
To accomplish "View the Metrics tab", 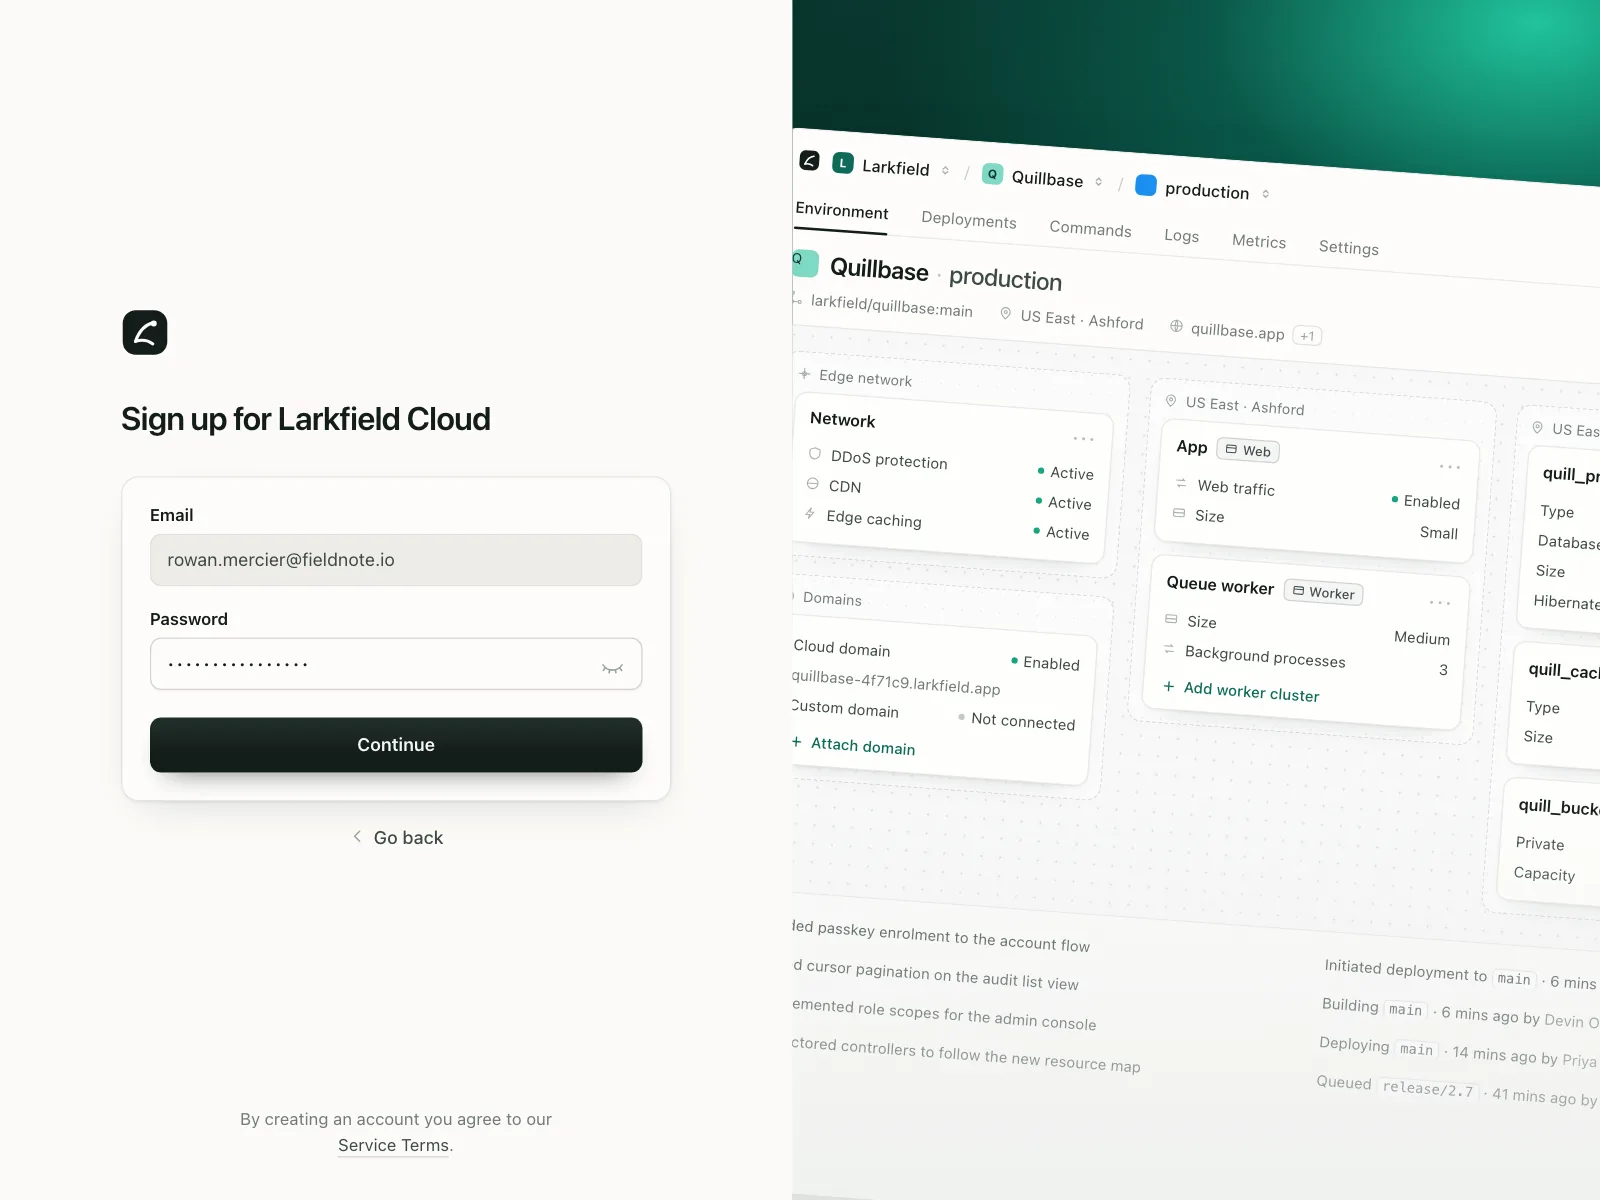I will [1259, 241].
